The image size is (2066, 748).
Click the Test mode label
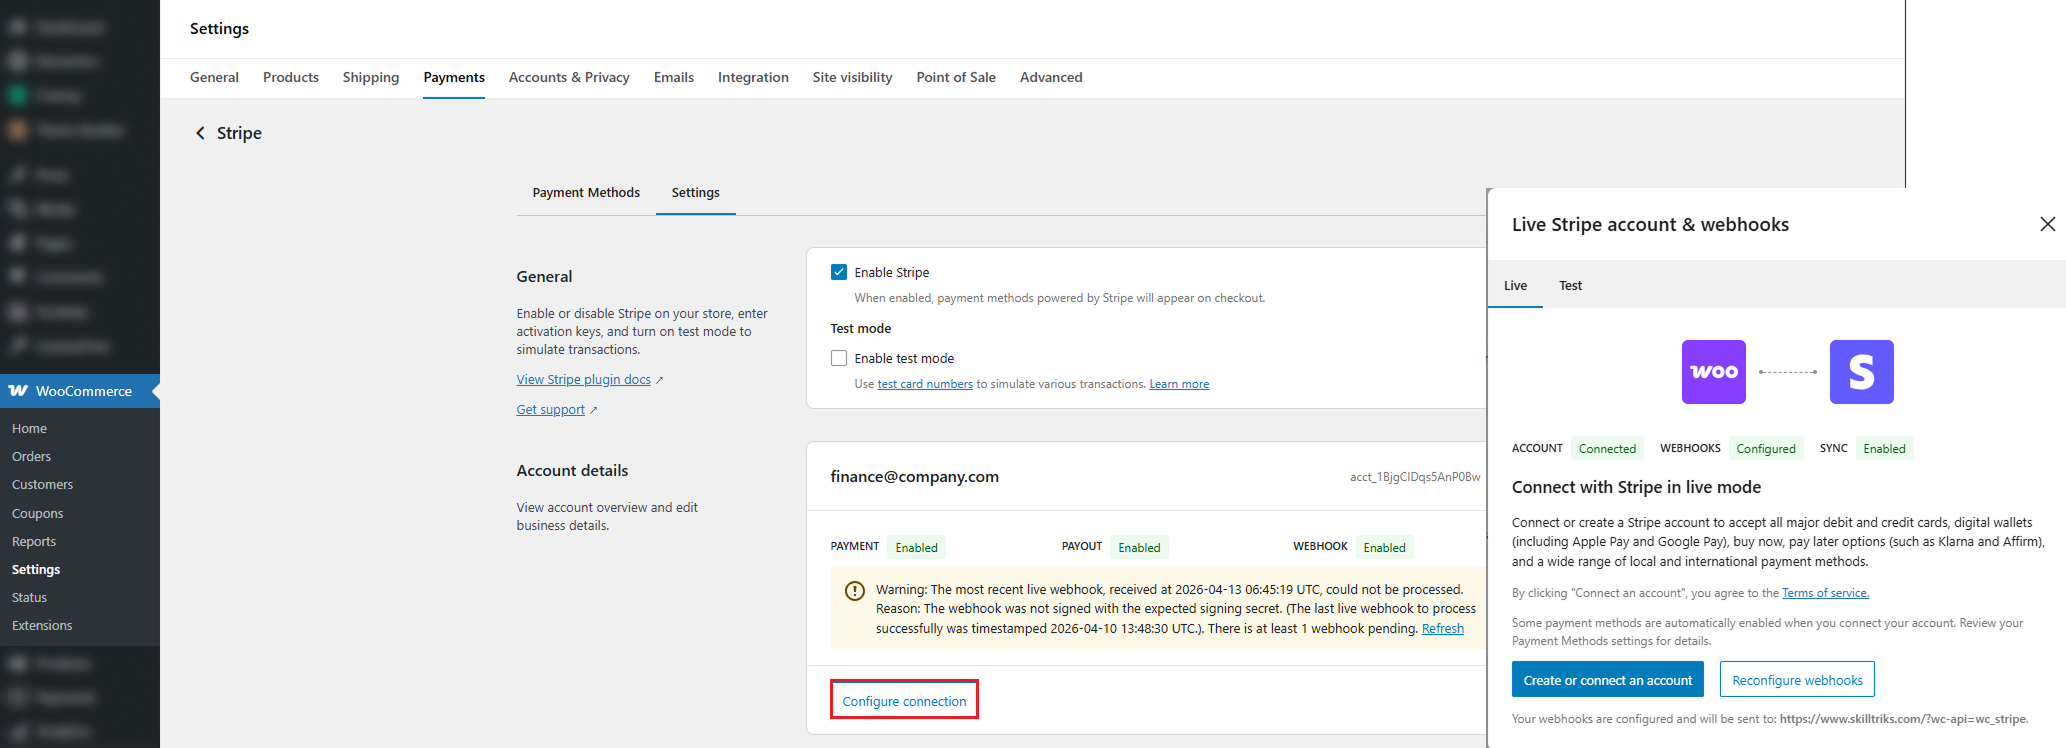coord(861,328)
